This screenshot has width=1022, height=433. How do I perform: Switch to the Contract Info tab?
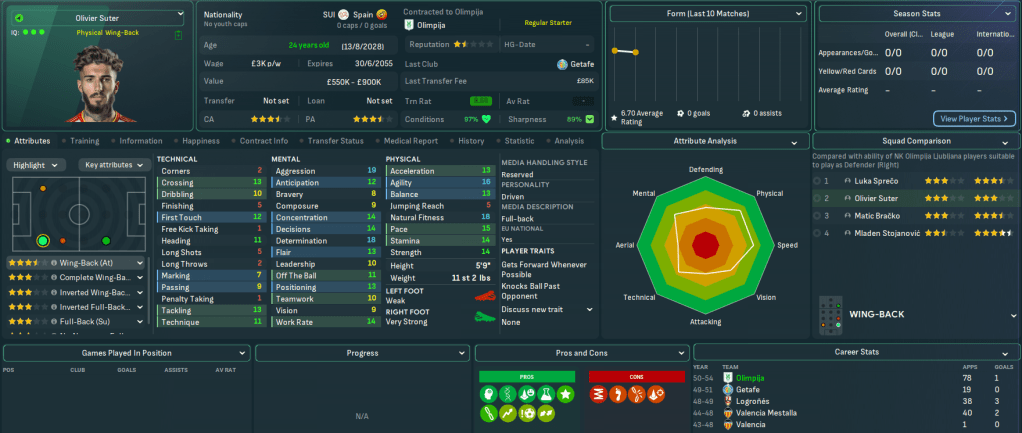264,141
